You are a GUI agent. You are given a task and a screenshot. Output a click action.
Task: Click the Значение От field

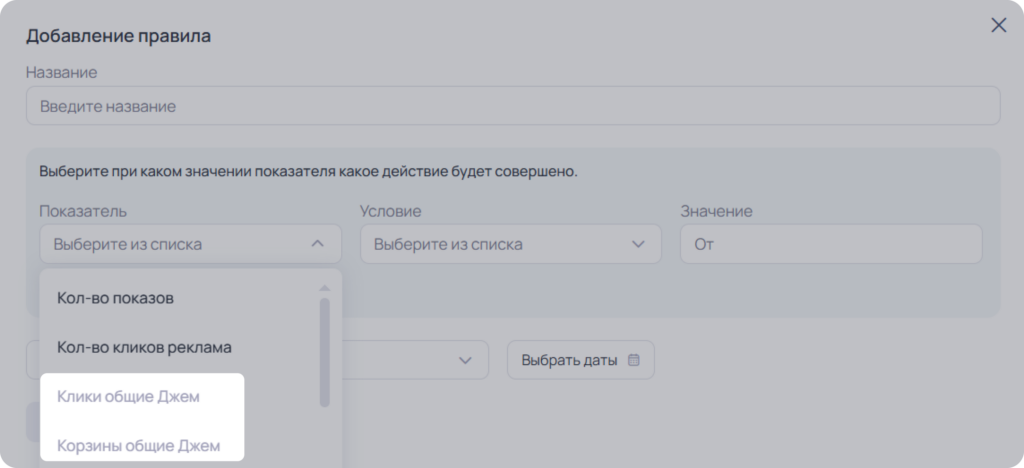[831, 244]
